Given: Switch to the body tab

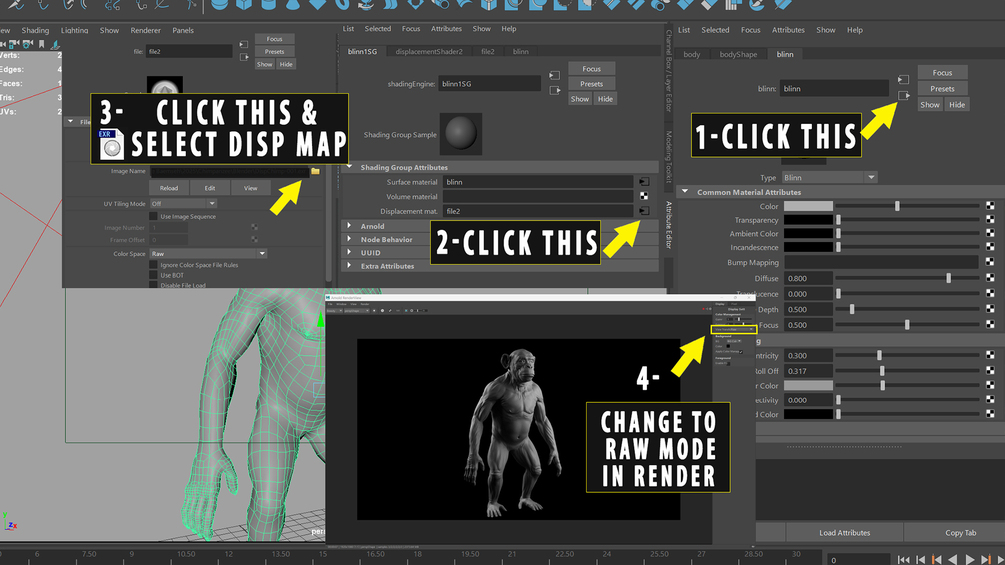Looking at the screenshot, I should click(x=692, y=54).
